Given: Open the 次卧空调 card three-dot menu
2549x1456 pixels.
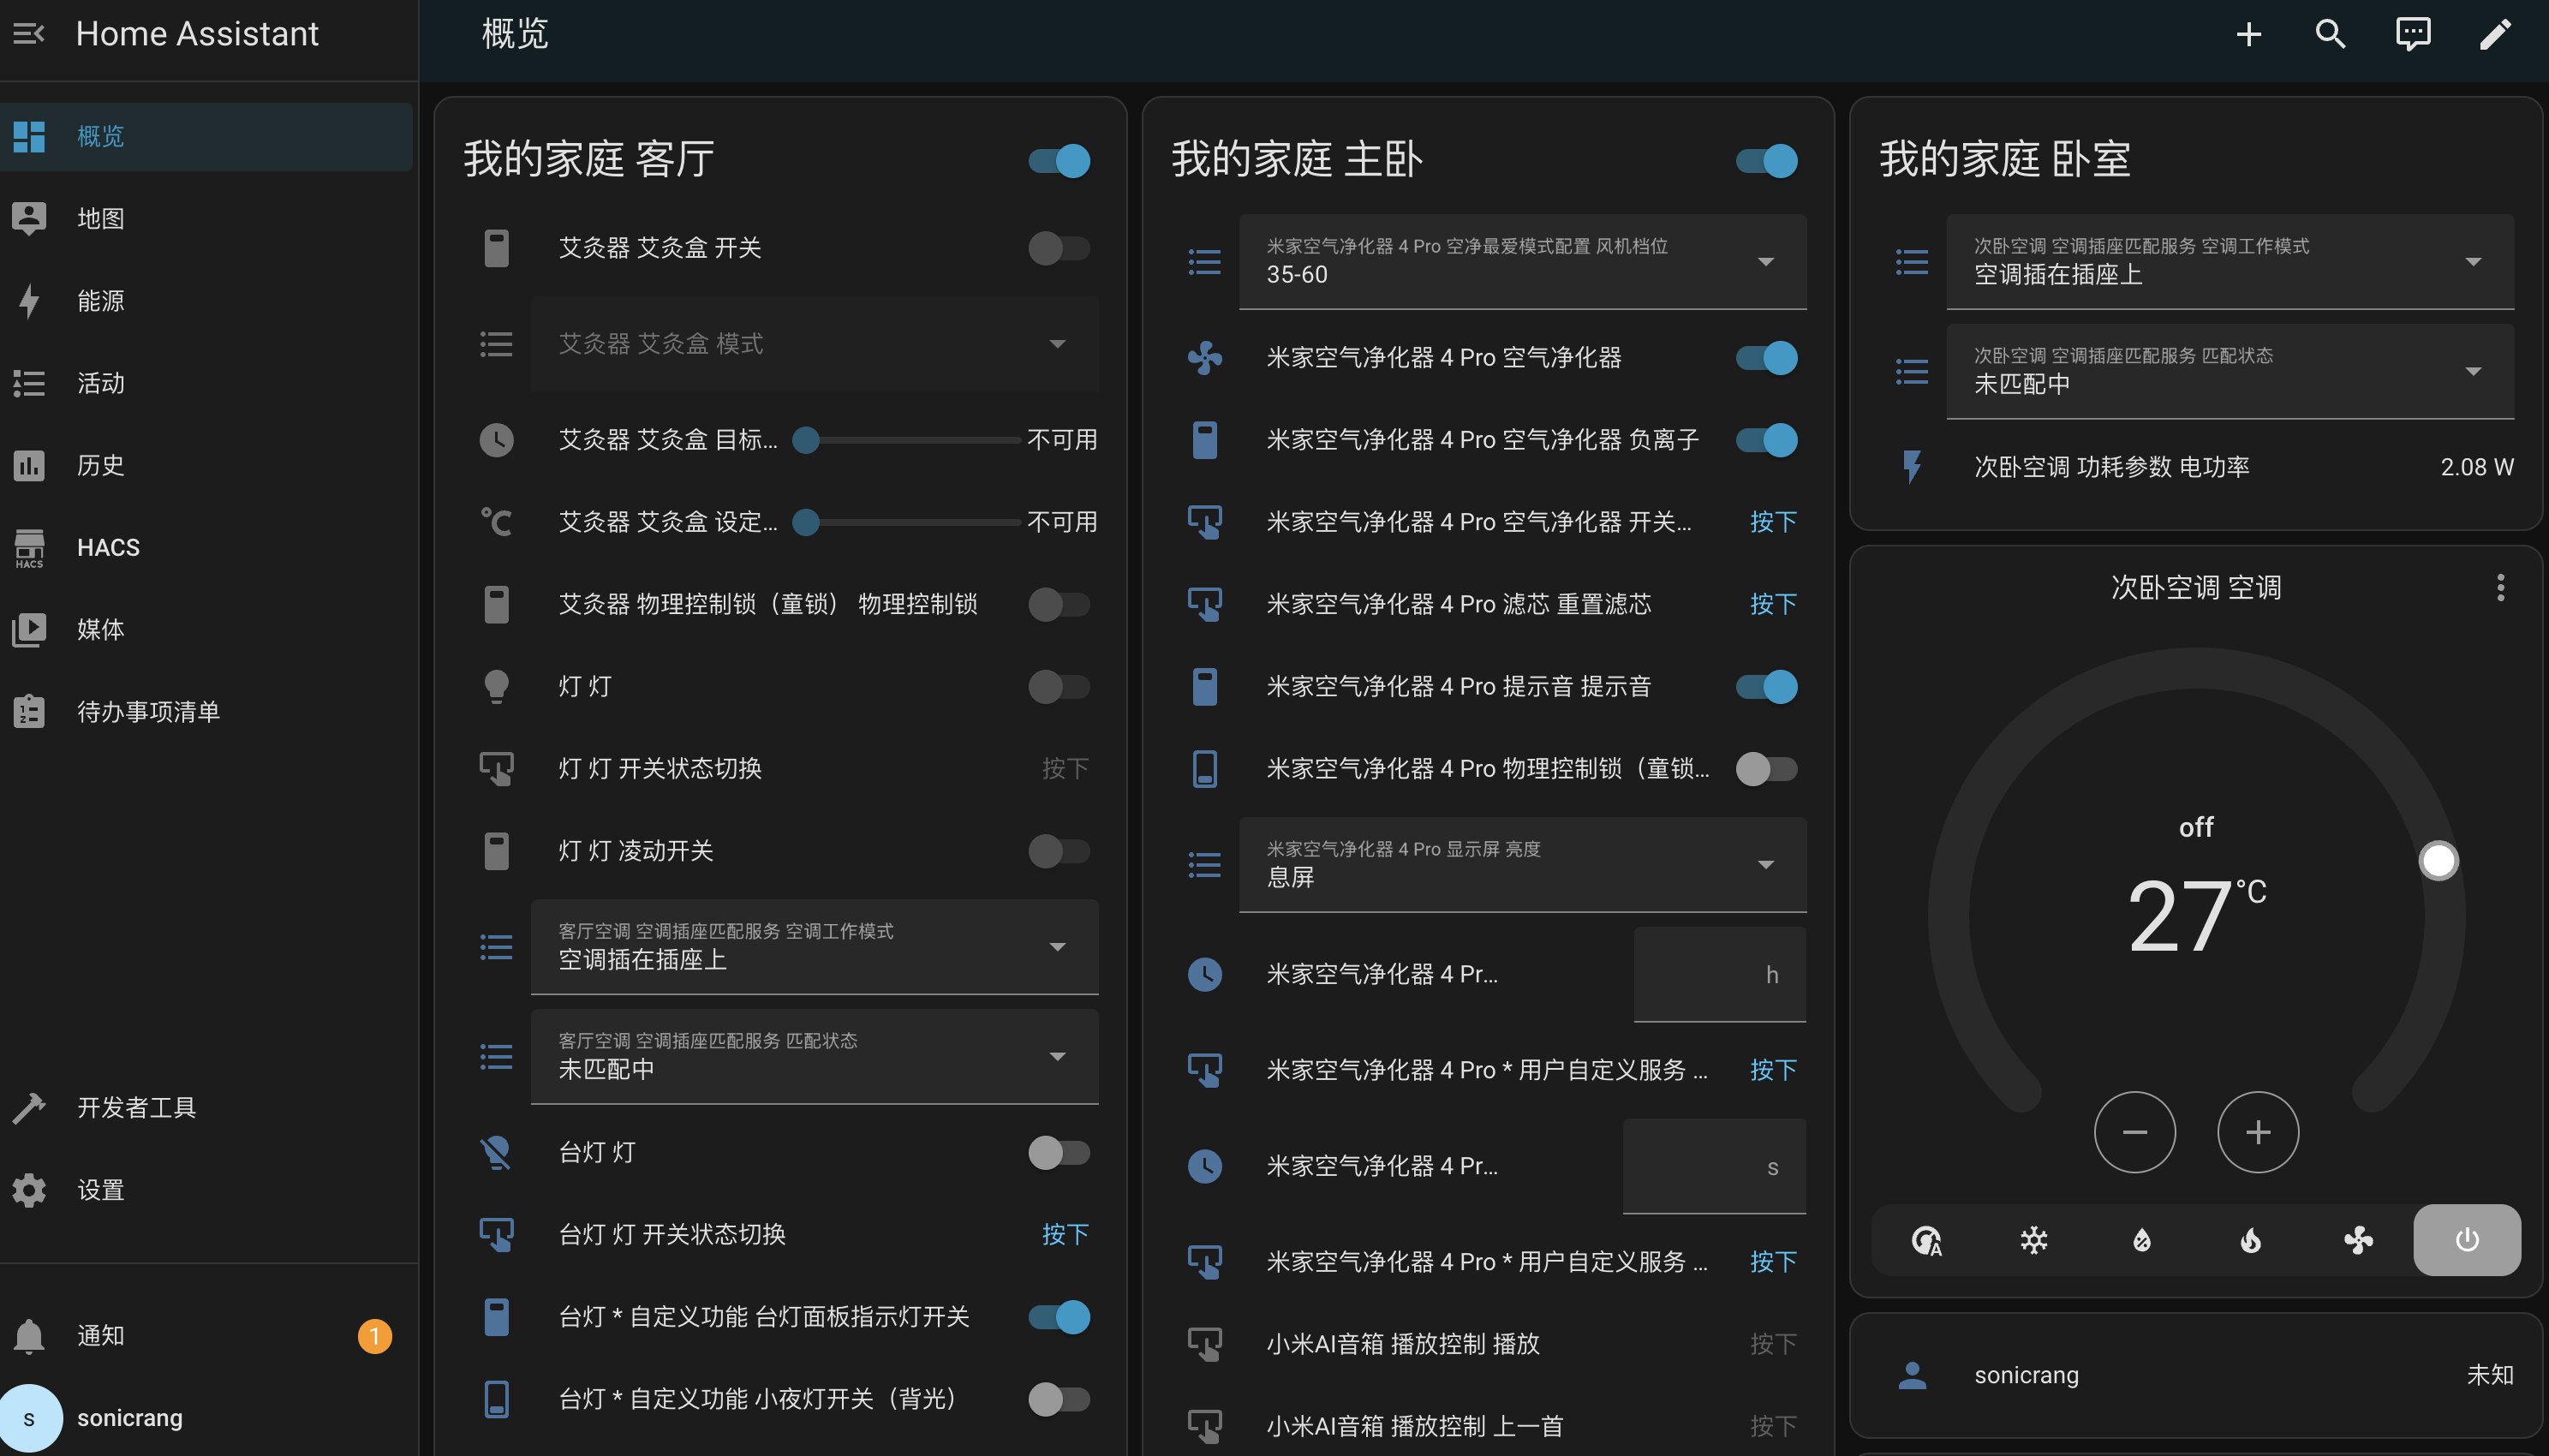Looking at the screenshot, I should tap(2500, 587).
